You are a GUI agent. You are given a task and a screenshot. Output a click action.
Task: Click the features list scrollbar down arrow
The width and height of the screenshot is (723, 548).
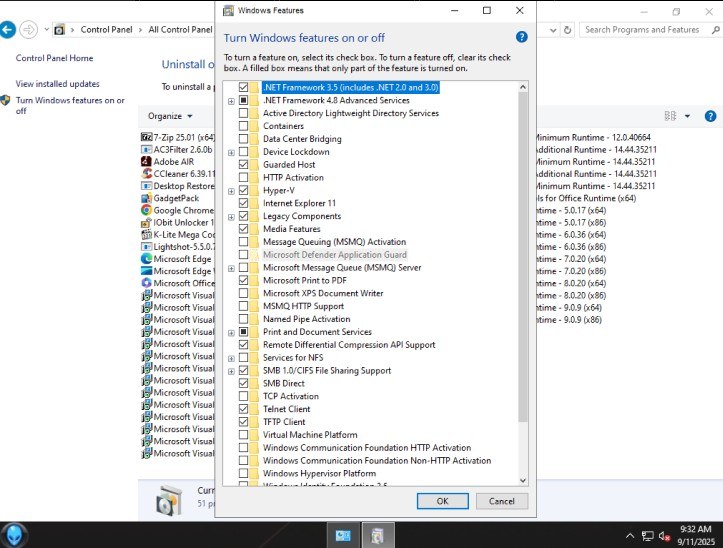click(x=523, y=480)
